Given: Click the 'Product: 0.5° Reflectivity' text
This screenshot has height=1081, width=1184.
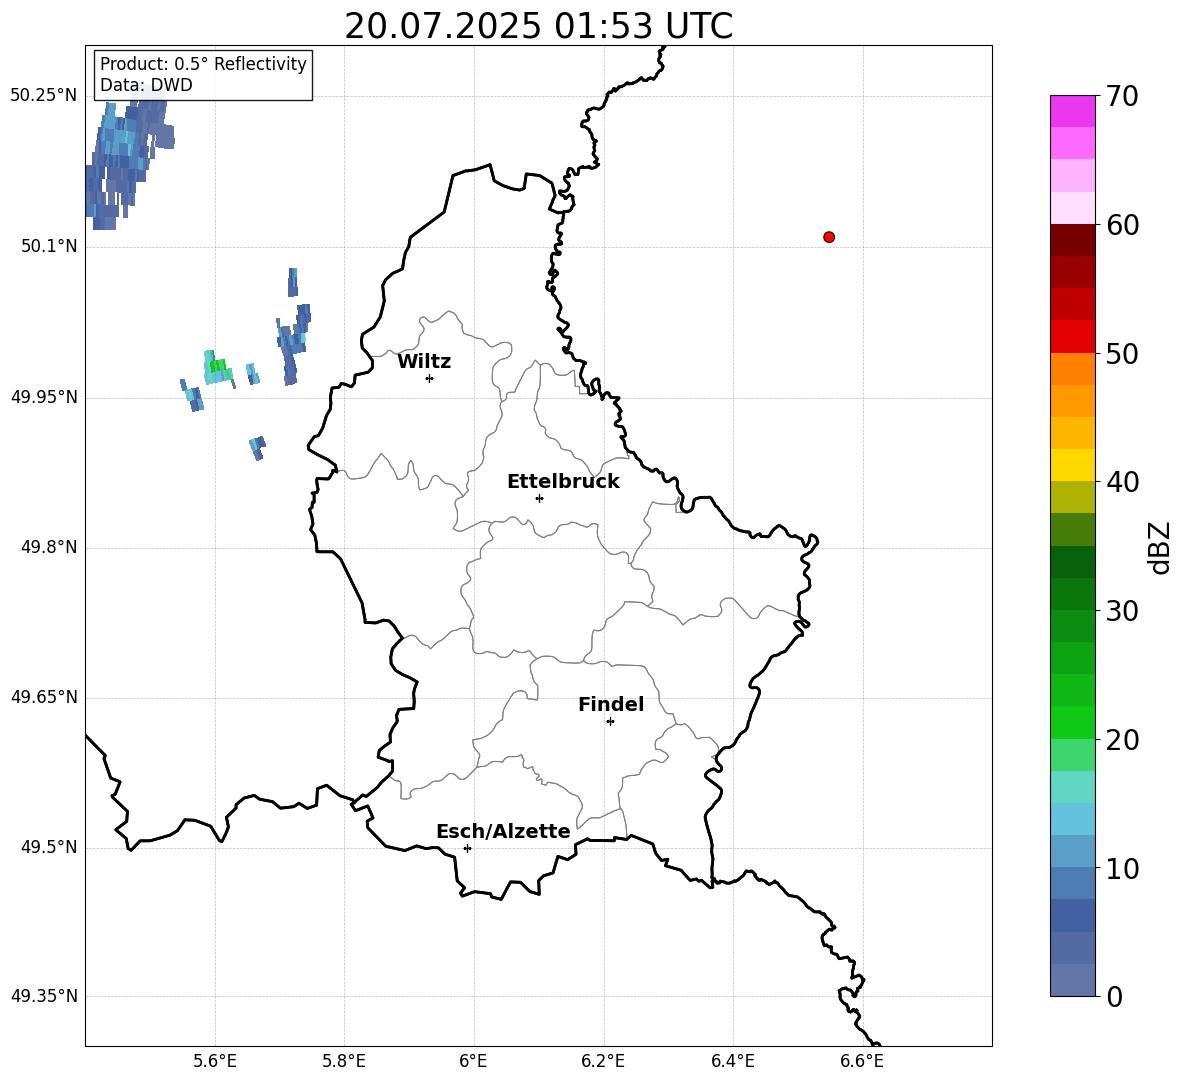Looking at the screenshot, I should pos(203,63).
